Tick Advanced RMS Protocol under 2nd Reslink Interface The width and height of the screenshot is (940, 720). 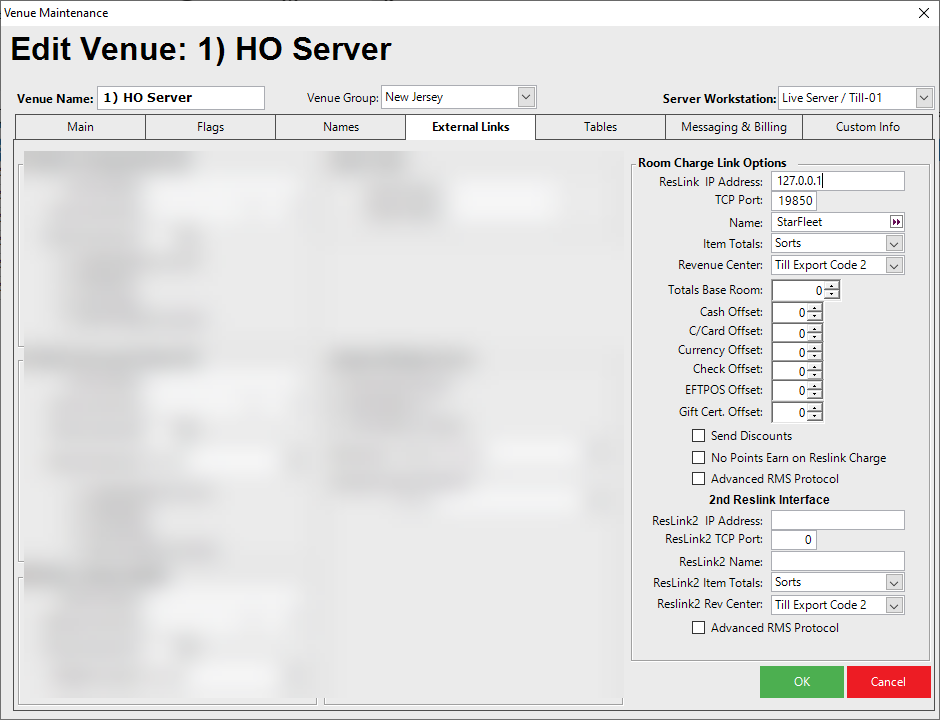click(699, 628)
